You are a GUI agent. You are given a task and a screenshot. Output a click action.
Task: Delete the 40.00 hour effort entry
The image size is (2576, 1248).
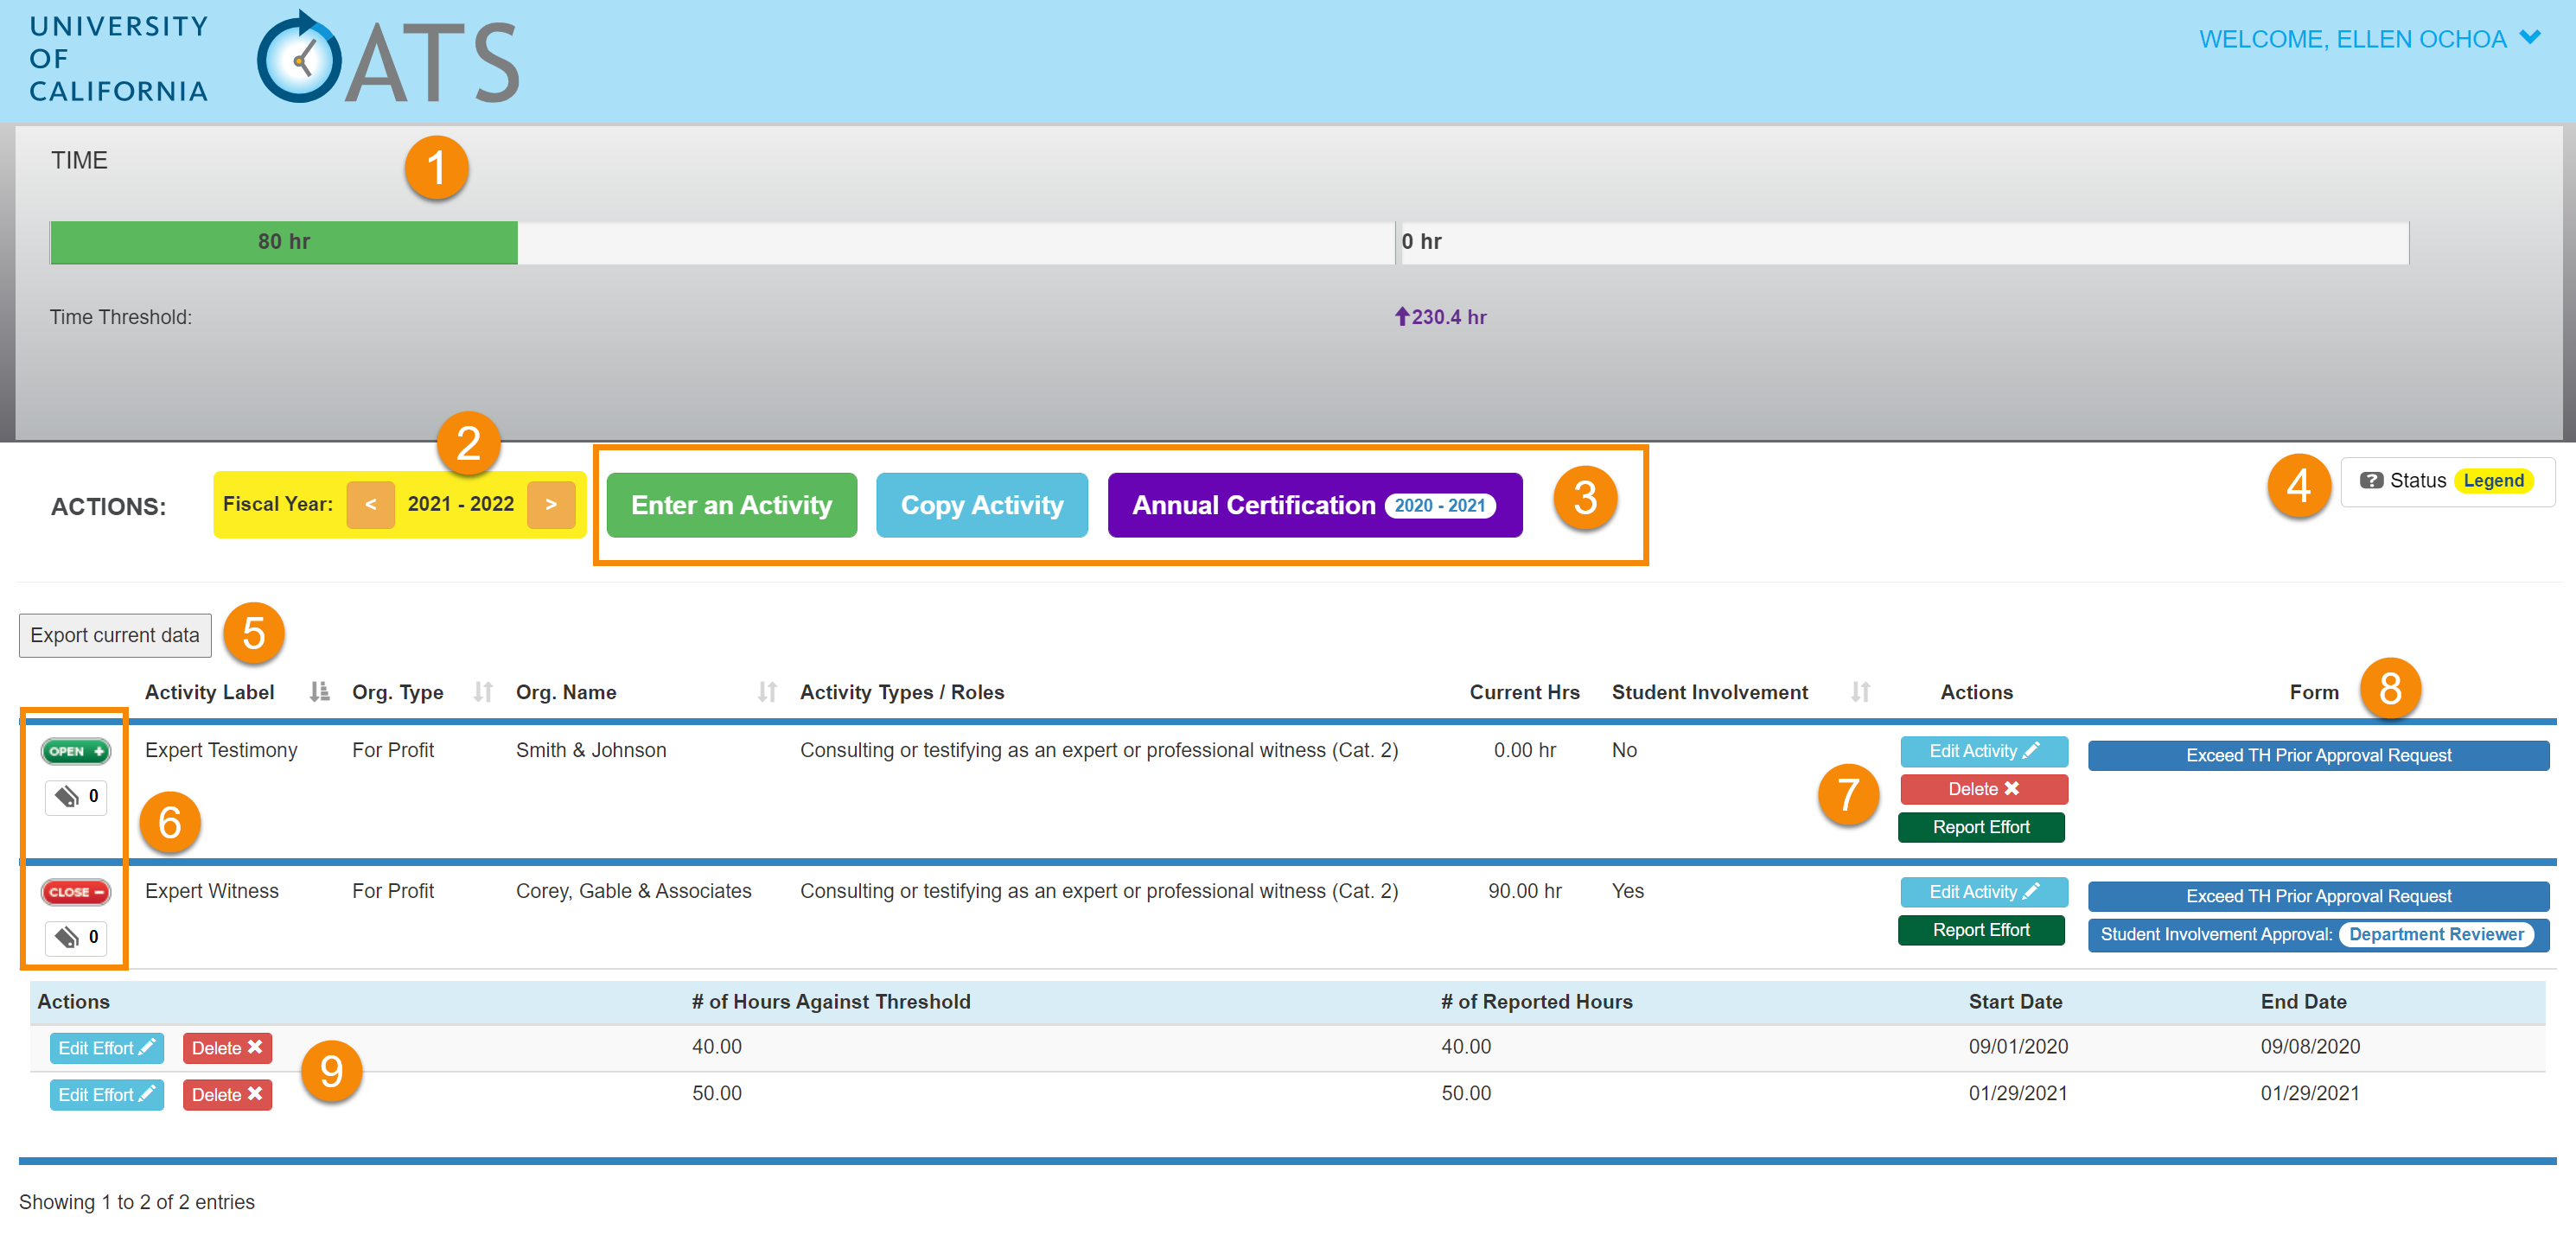pyautogui.click(x=227, y=1048)
